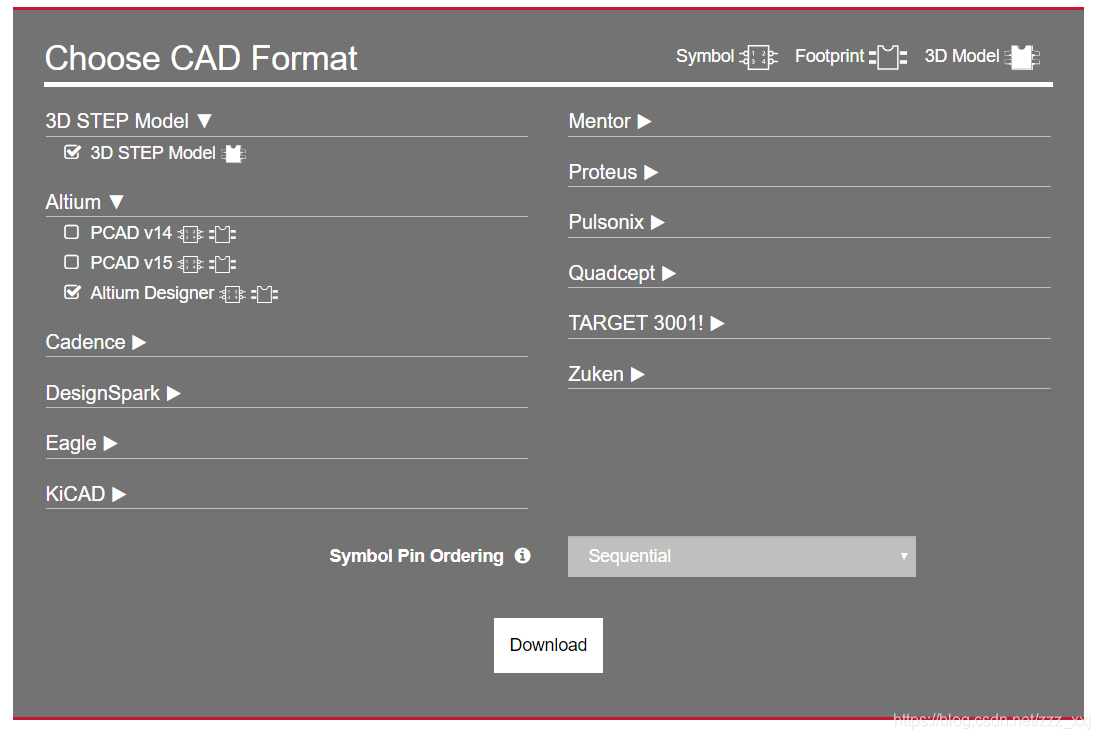The height and width of the screenshot is (739, 1100).
Task: Uncheck the 3D STEP Model checkbox
Action: pyautogui.click(x=72, y=152)
